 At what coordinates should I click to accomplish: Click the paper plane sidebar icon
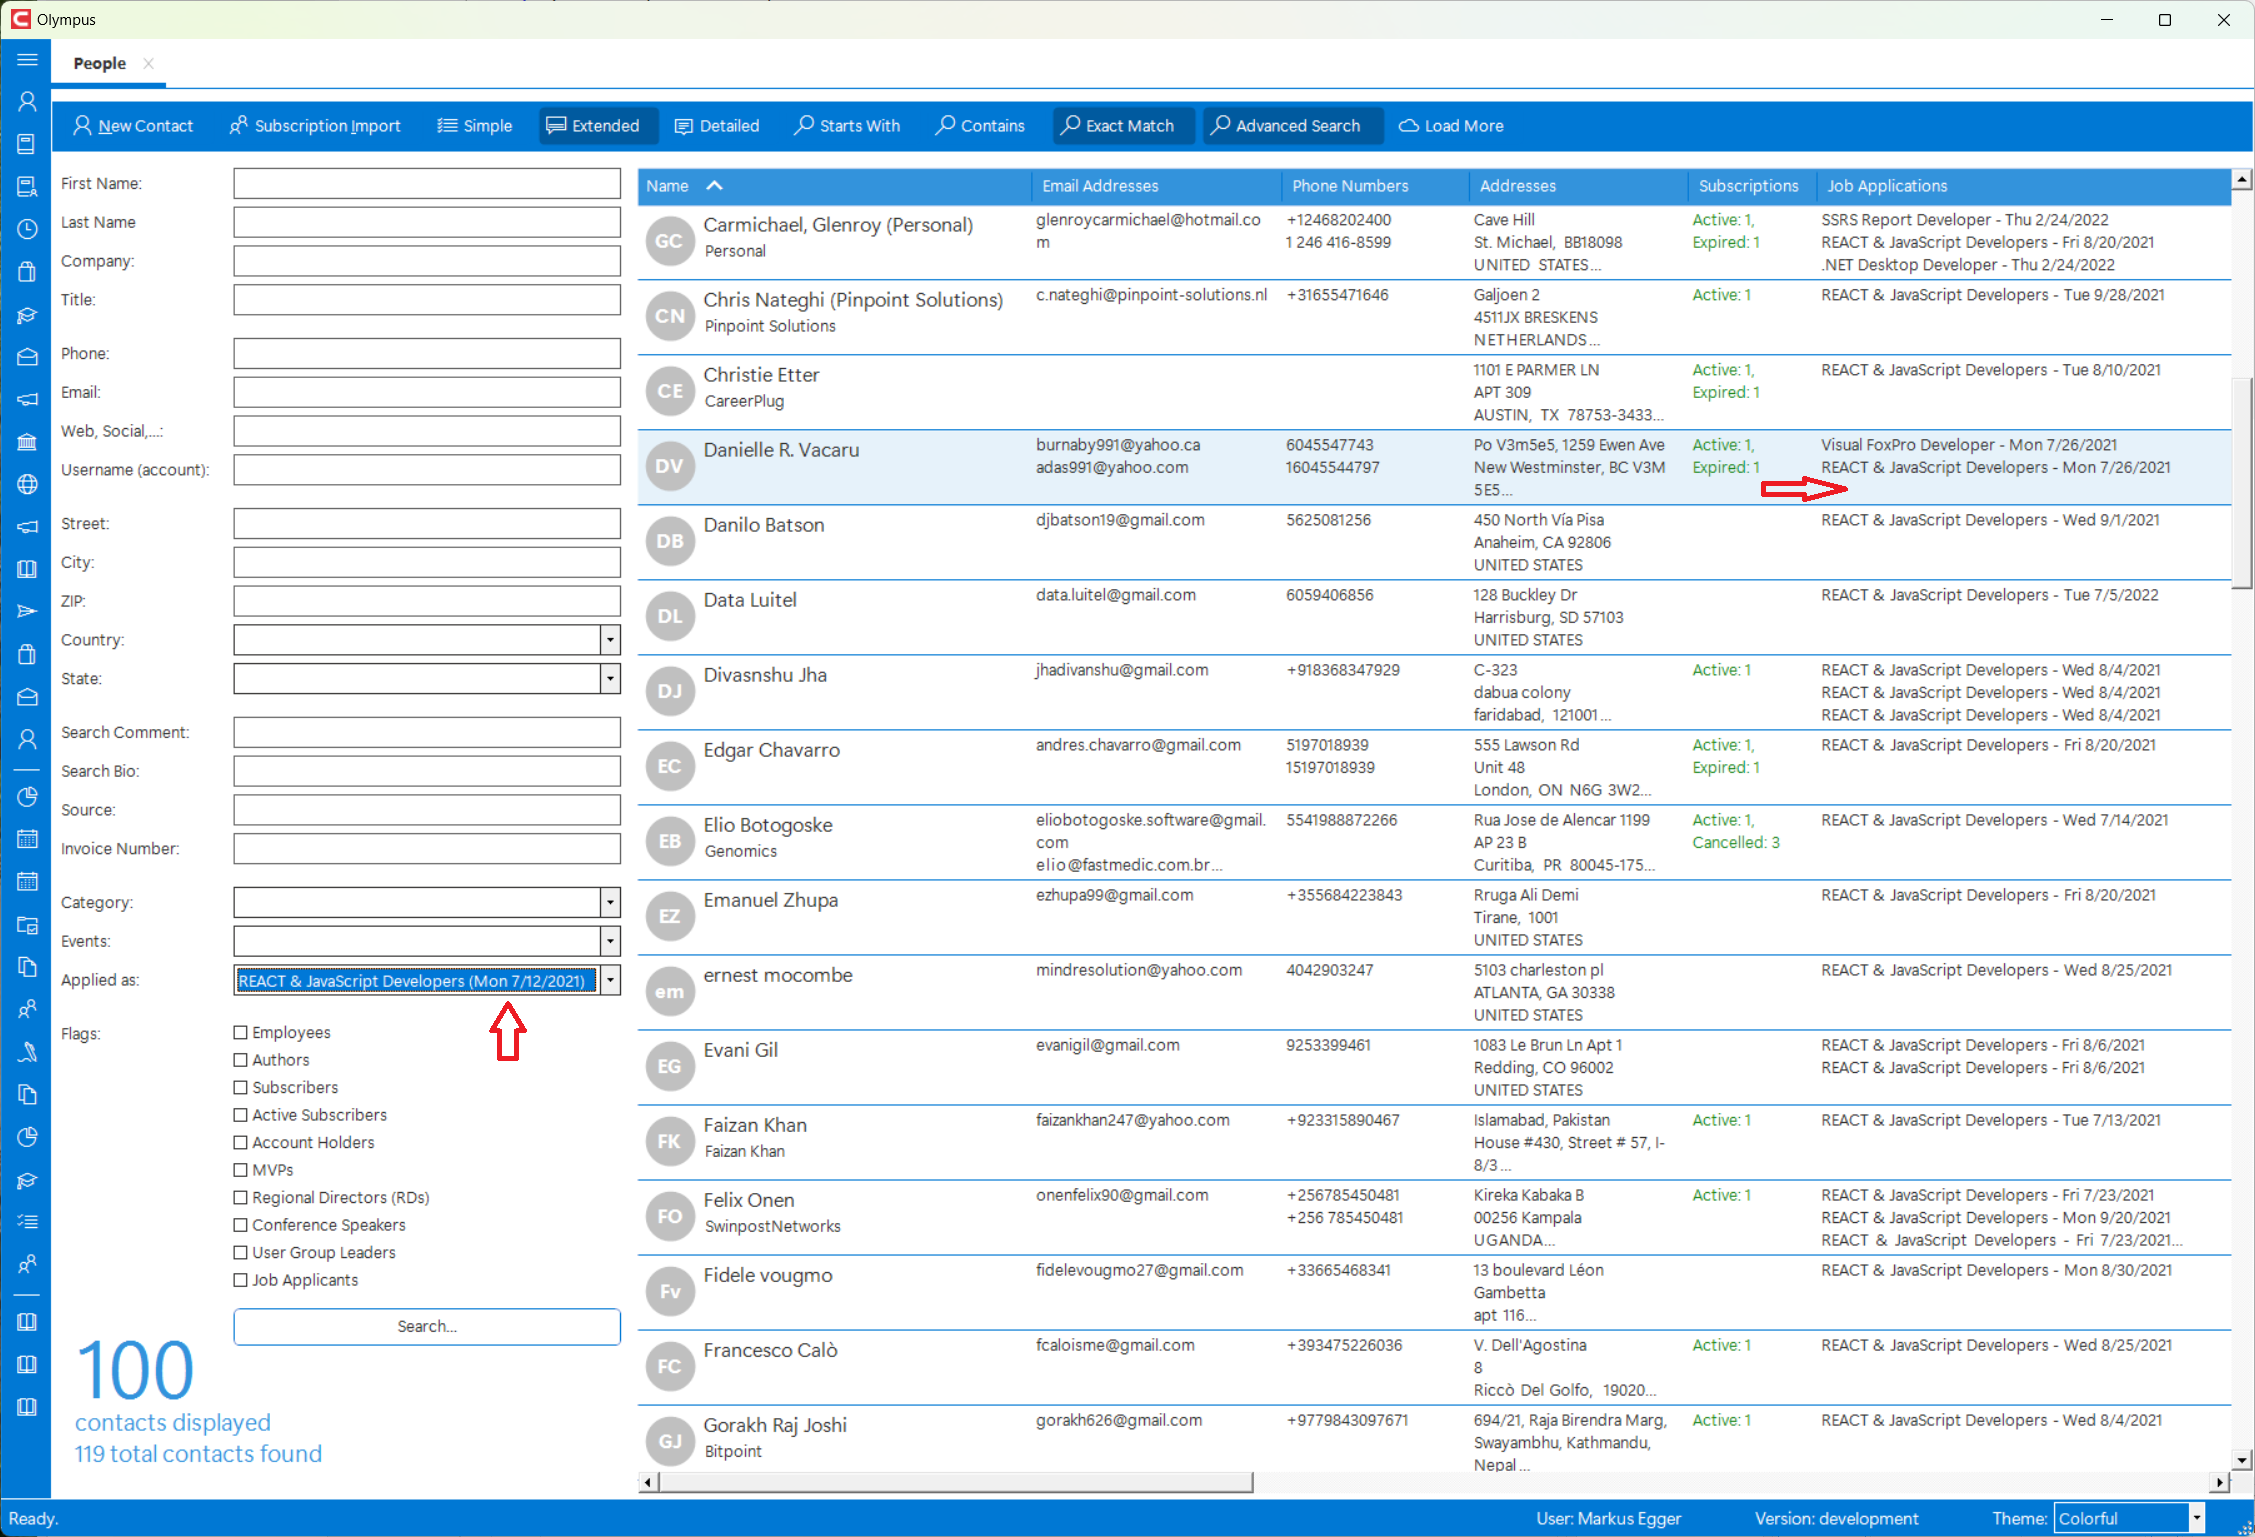[x=27, y=611]
